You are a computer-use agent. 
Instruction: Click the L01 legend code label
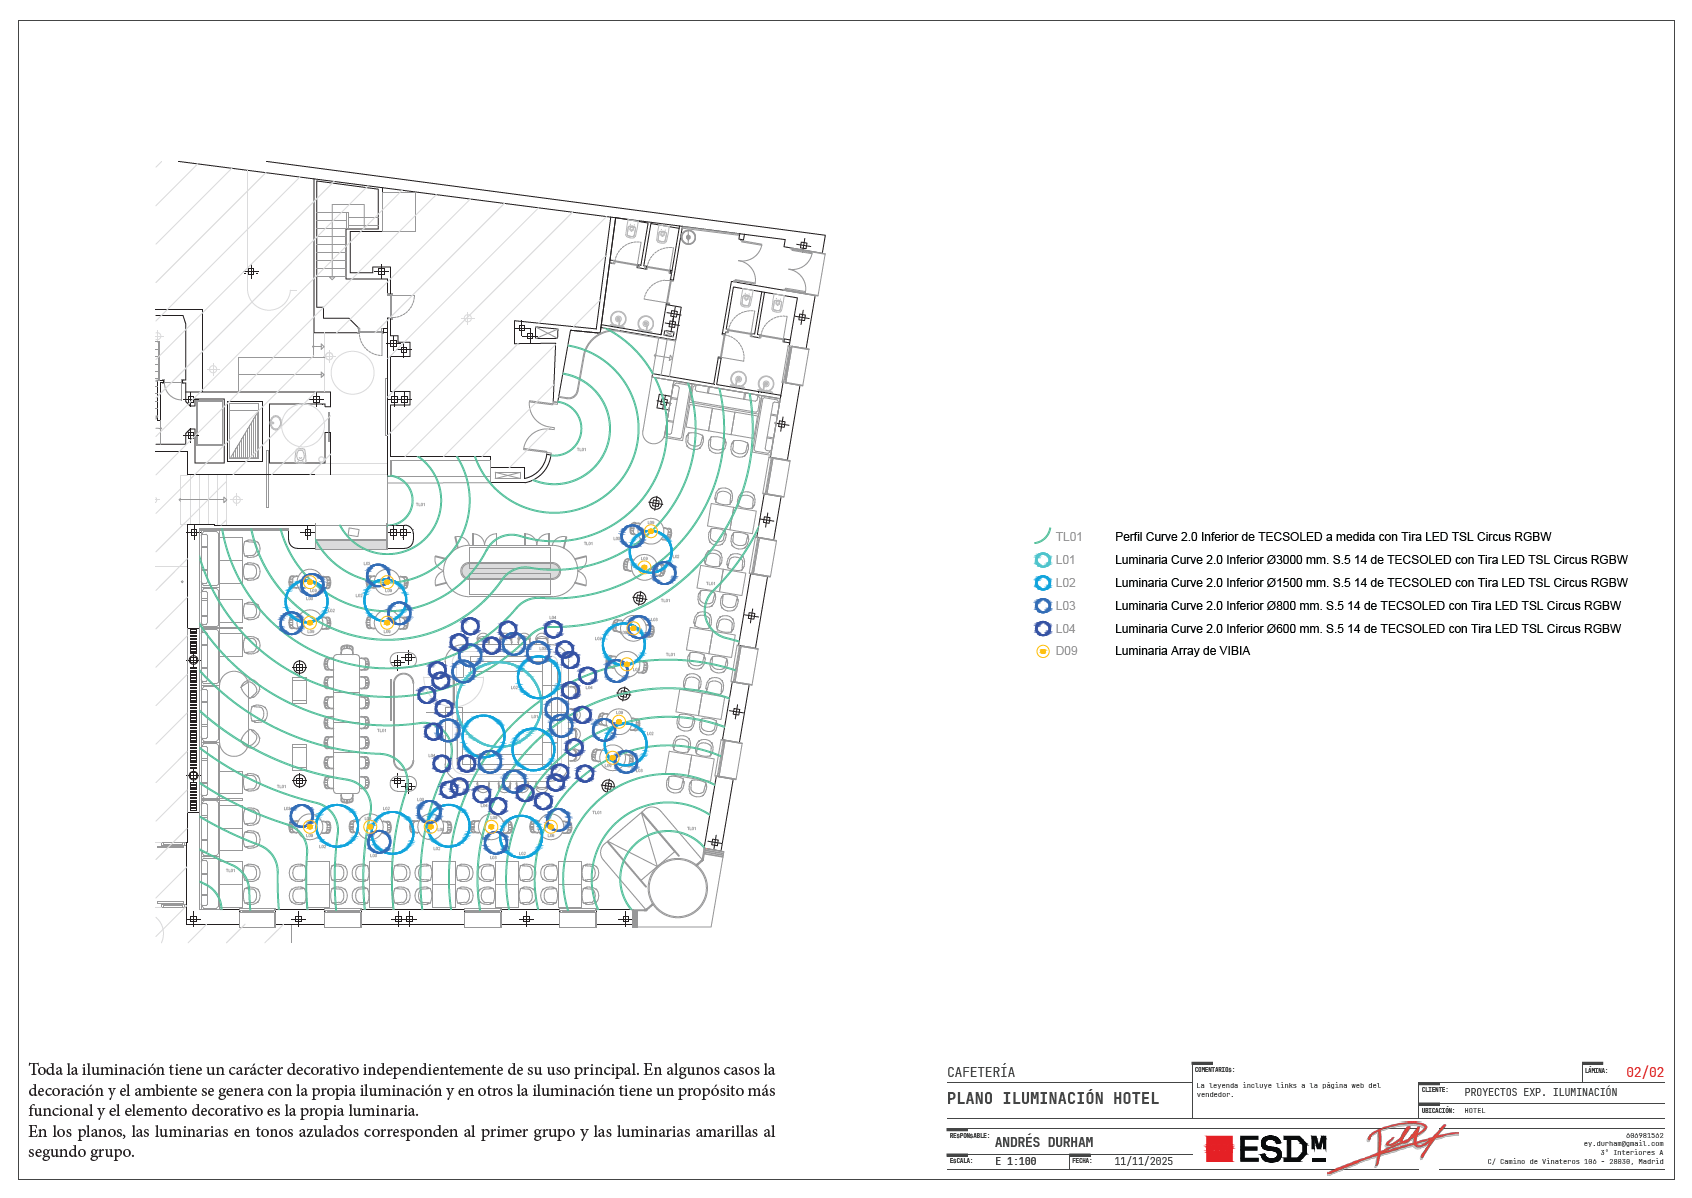(x=1066, y=560)
